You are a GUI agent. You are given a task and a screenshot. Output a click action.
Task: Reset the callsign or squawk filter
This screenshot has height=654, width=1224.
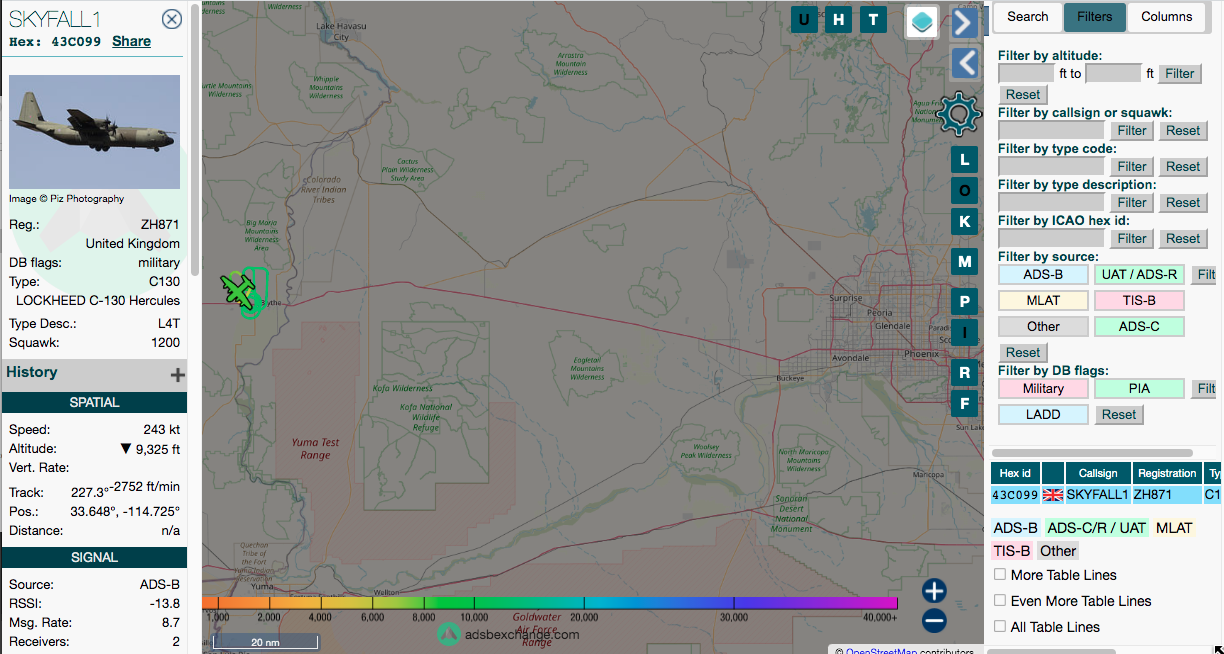[x=1183, y=130]
